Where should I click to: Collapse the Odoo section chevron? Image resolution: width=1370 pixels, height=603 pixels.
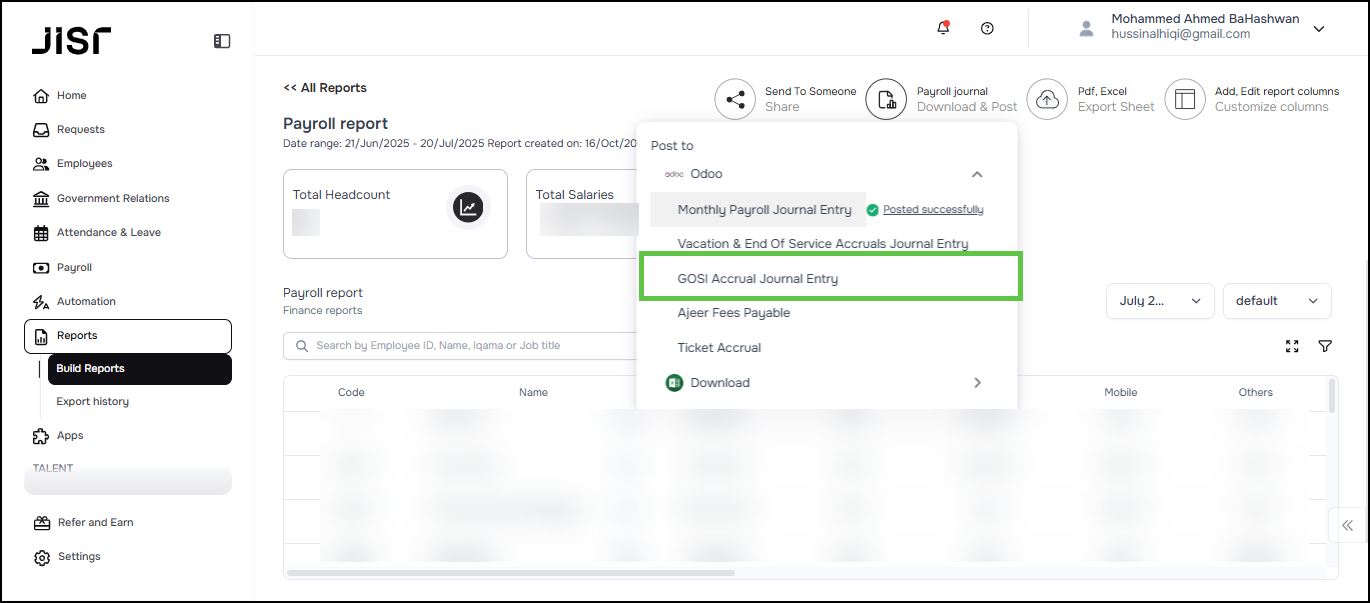point(977,174)
